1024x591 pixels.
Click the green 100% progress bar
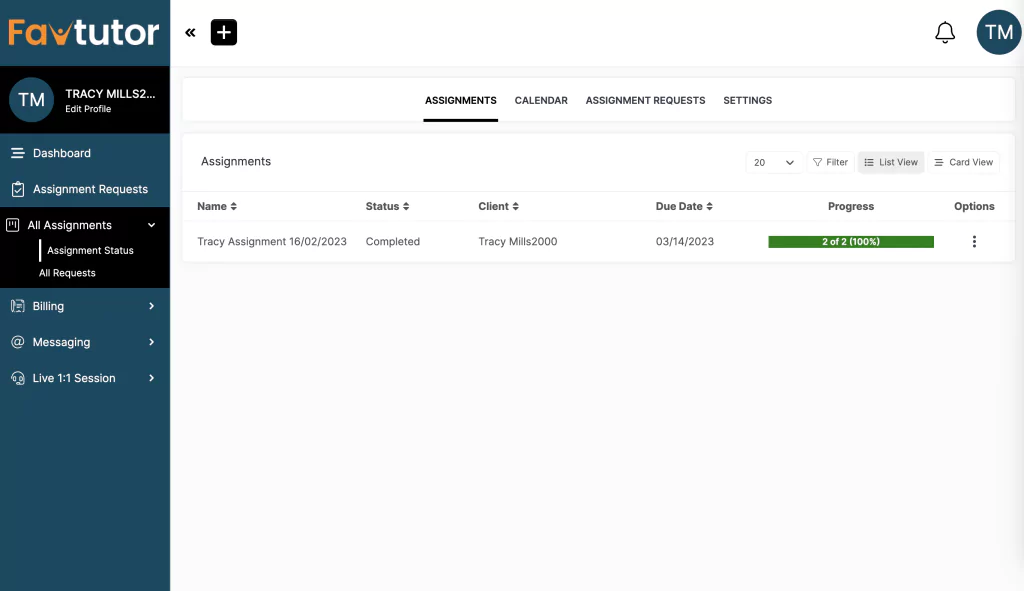pos(850,242)
